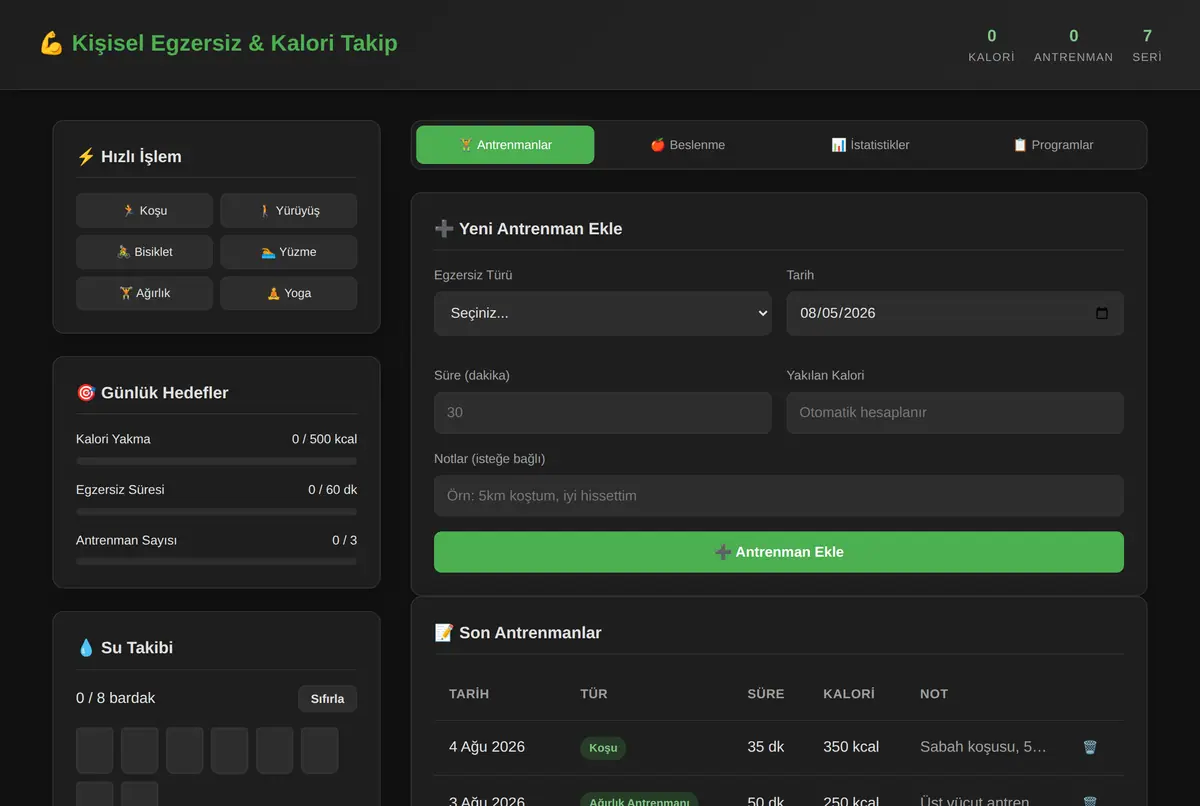Click the TÜR column header
Image resolution: width=1200 pixels, height=806 pixels.
tap(594, 694)
